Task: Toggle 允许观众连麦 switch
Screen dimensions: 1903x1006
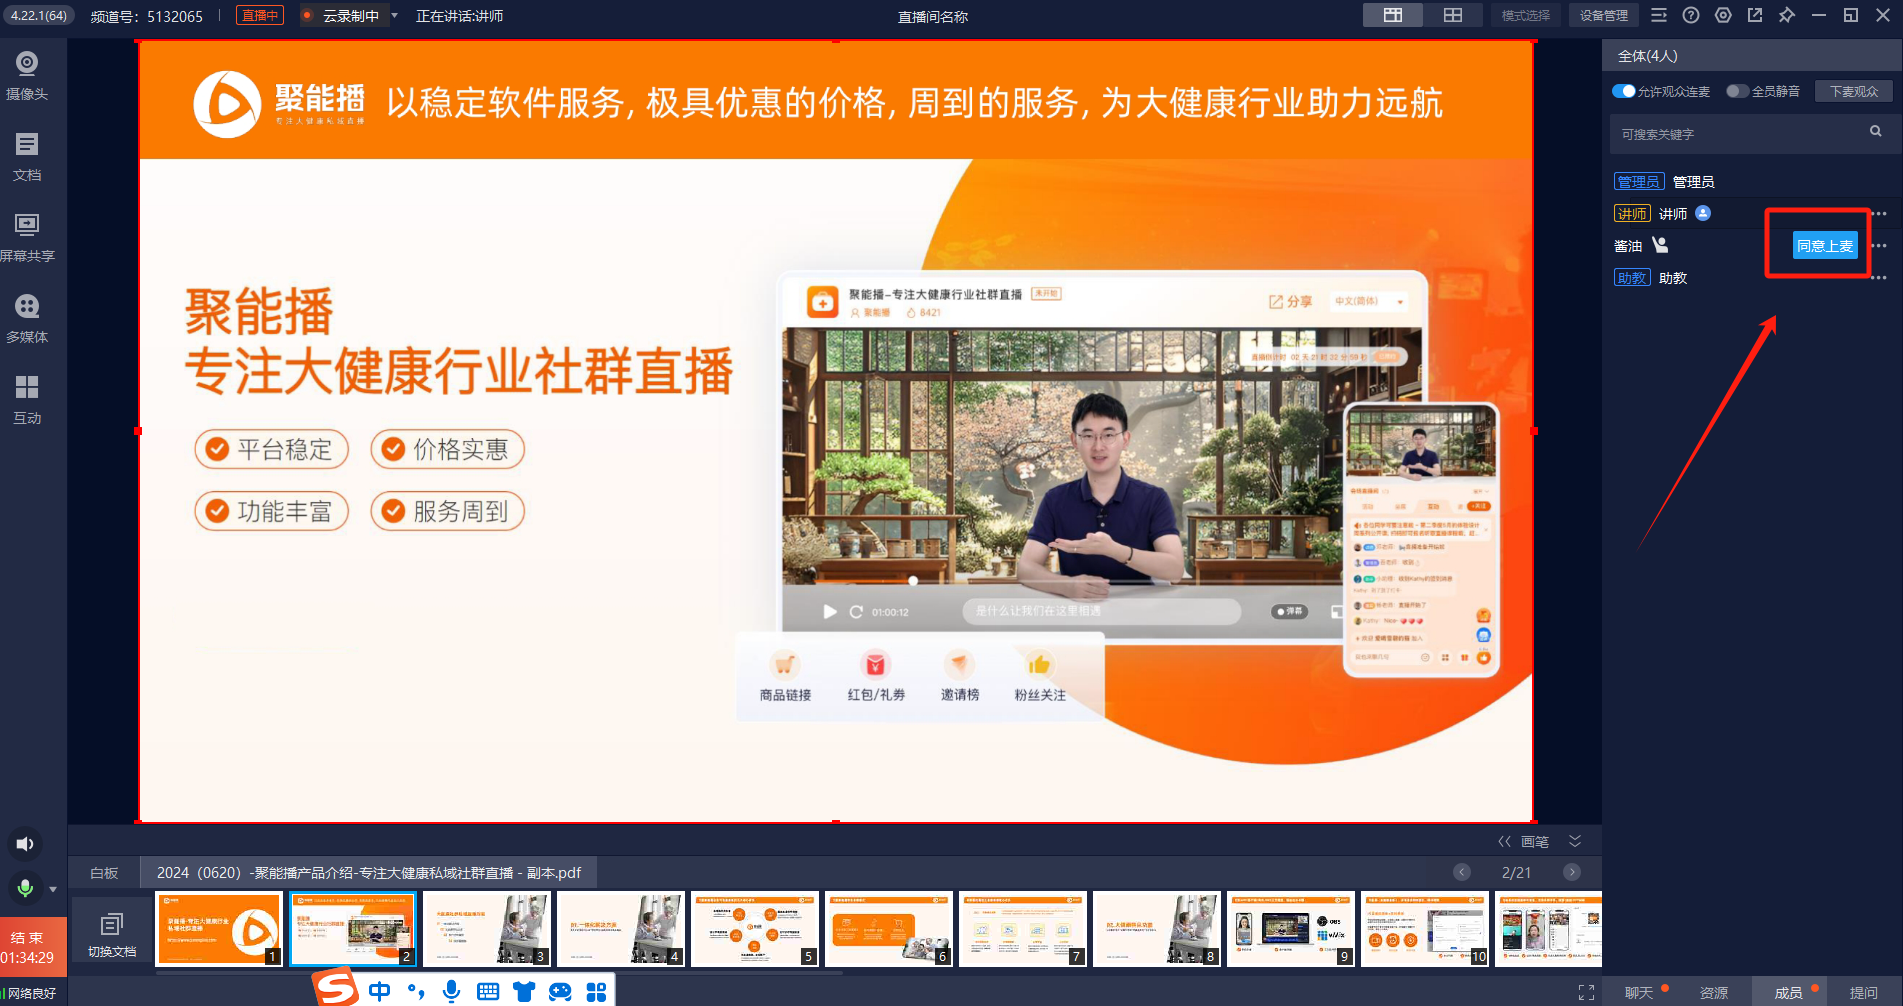Action: [1624, 91]
